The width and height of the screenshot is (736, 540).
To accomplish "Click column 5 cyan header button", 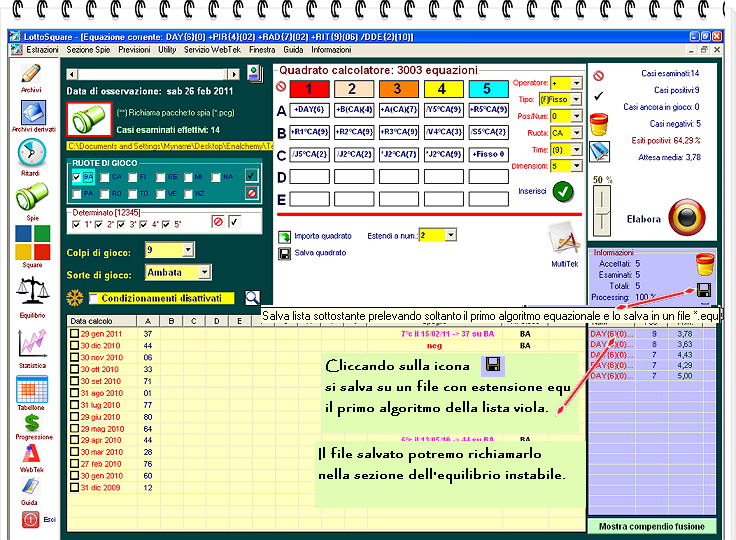I will click(x=489, y=89).
